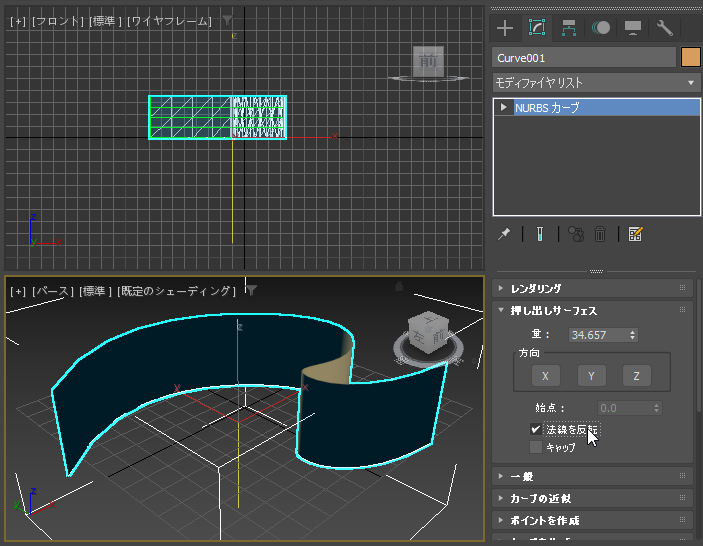Image resolution: width=703 pixels, height=546 pixels.
Task: Open the [パース] viewport view menu
Action: pos(52,291)
